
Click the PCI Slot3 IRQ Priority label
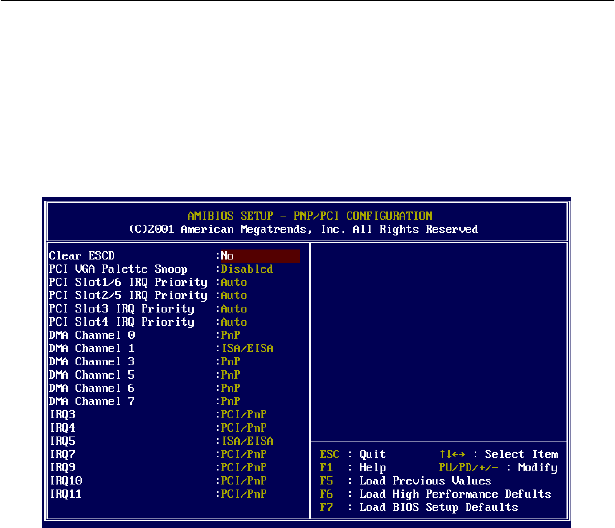coord(122,309)
